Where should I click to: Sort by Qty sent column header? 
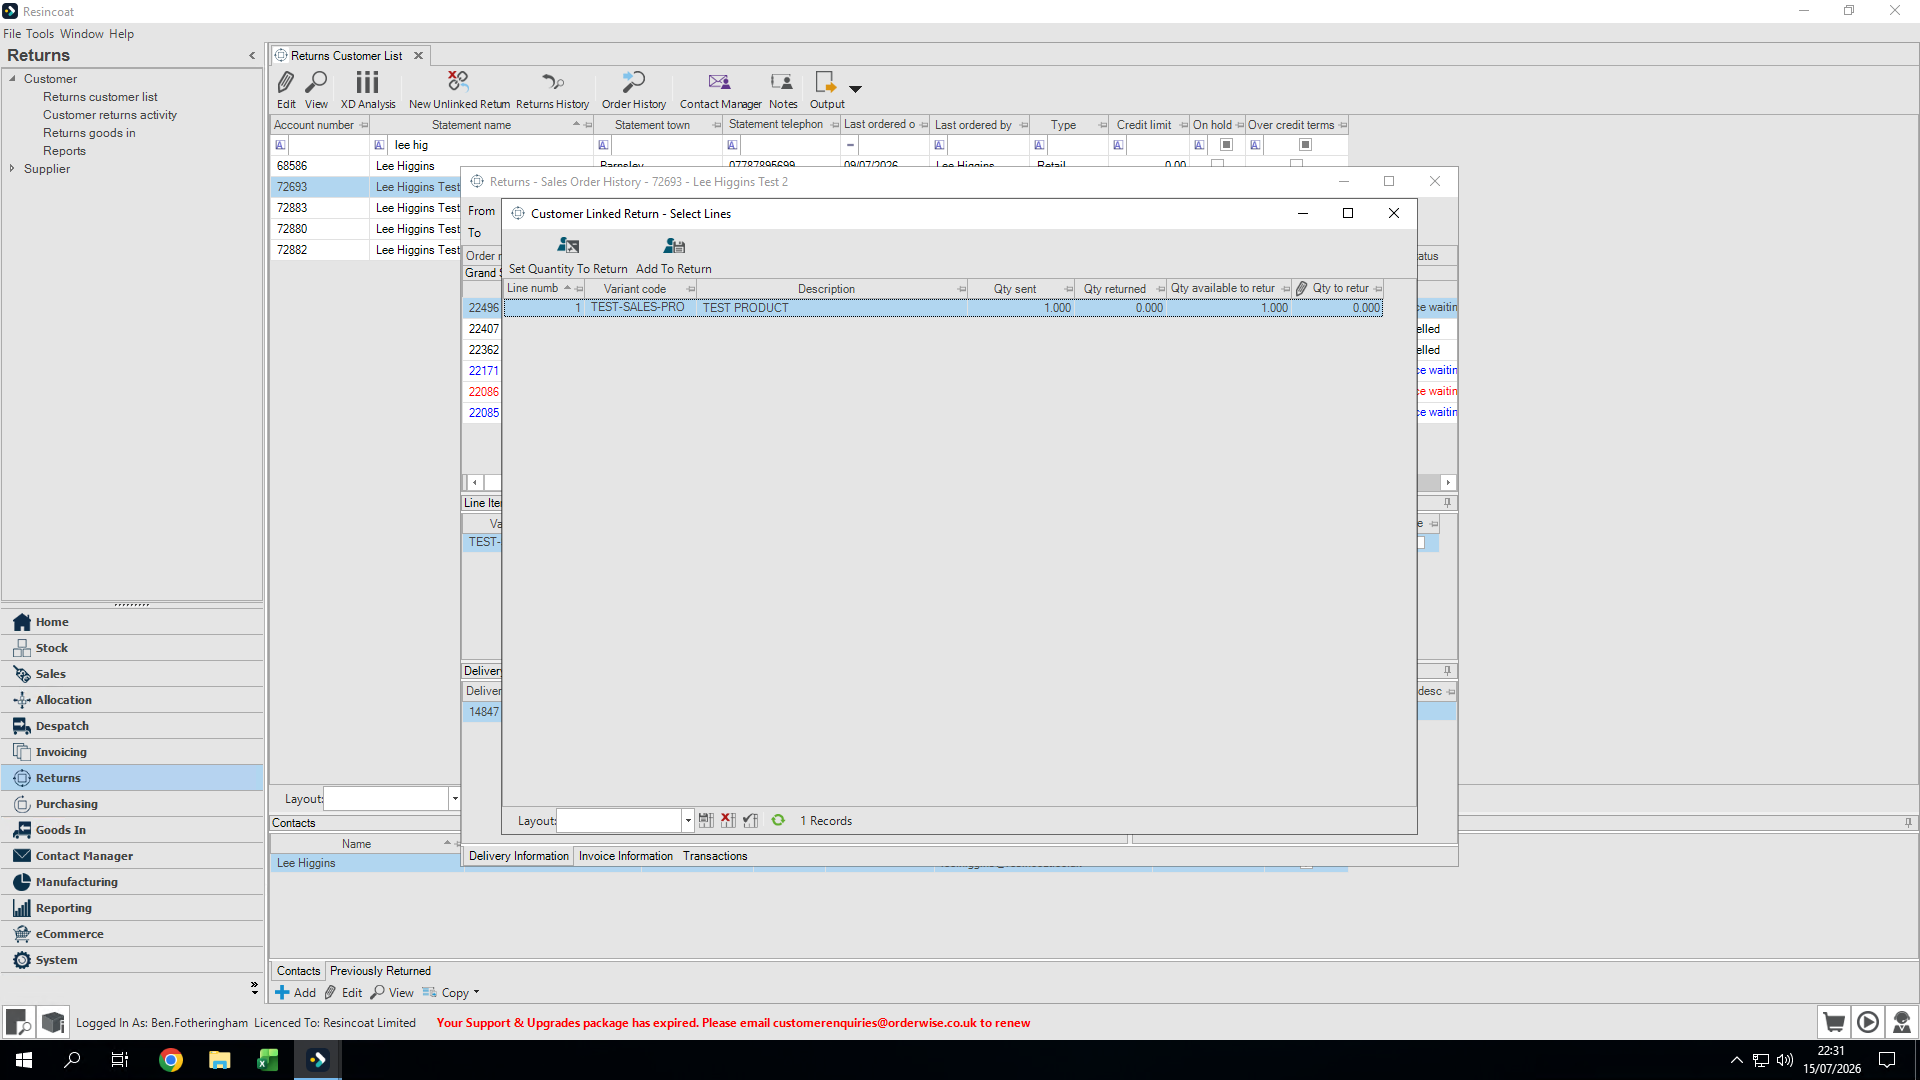pos(1021,289)
